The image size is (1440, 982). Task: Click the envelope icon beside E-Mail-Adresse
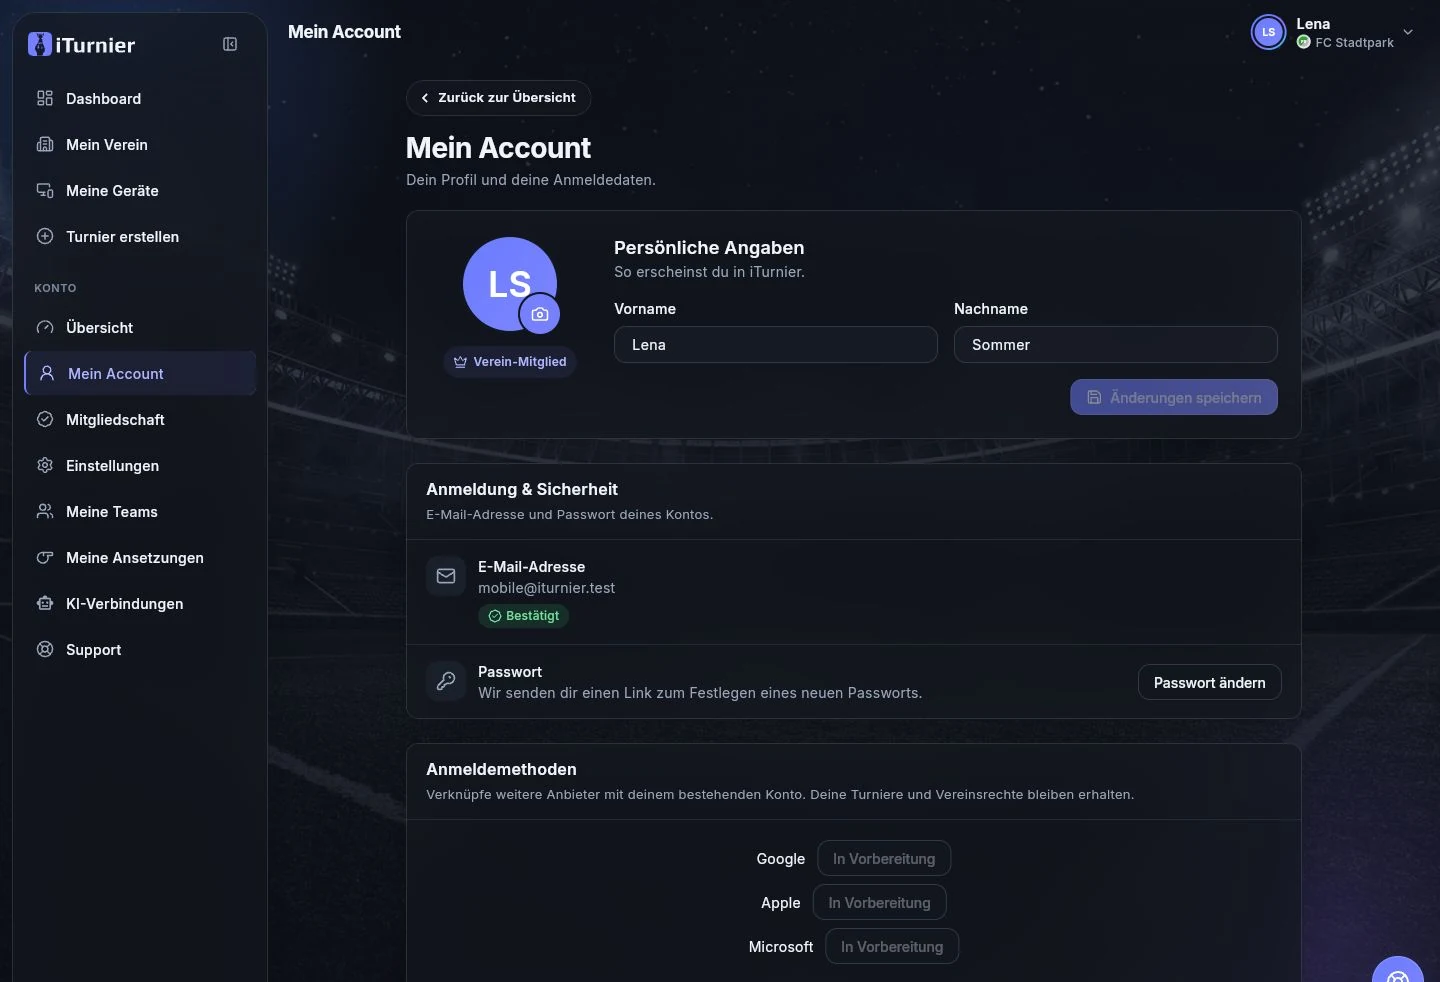446,576
